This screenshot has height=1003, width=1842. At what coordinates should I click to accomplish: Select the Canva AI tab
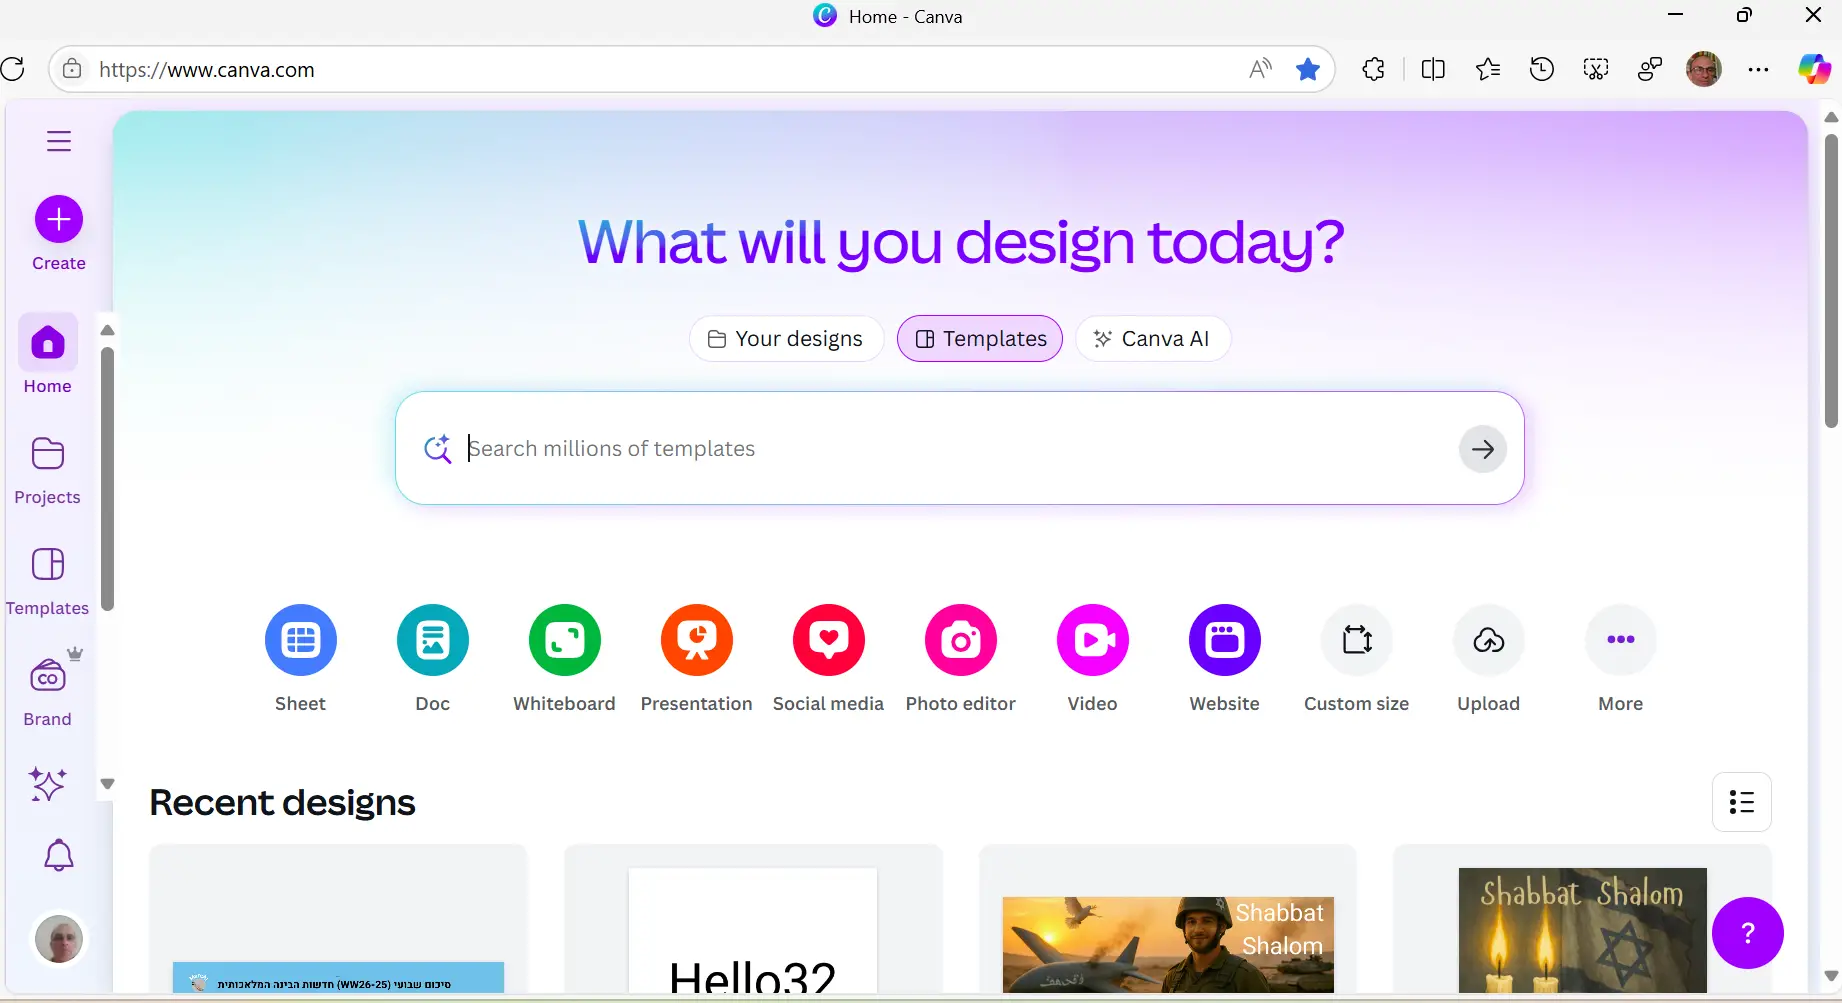[1153, 339]
